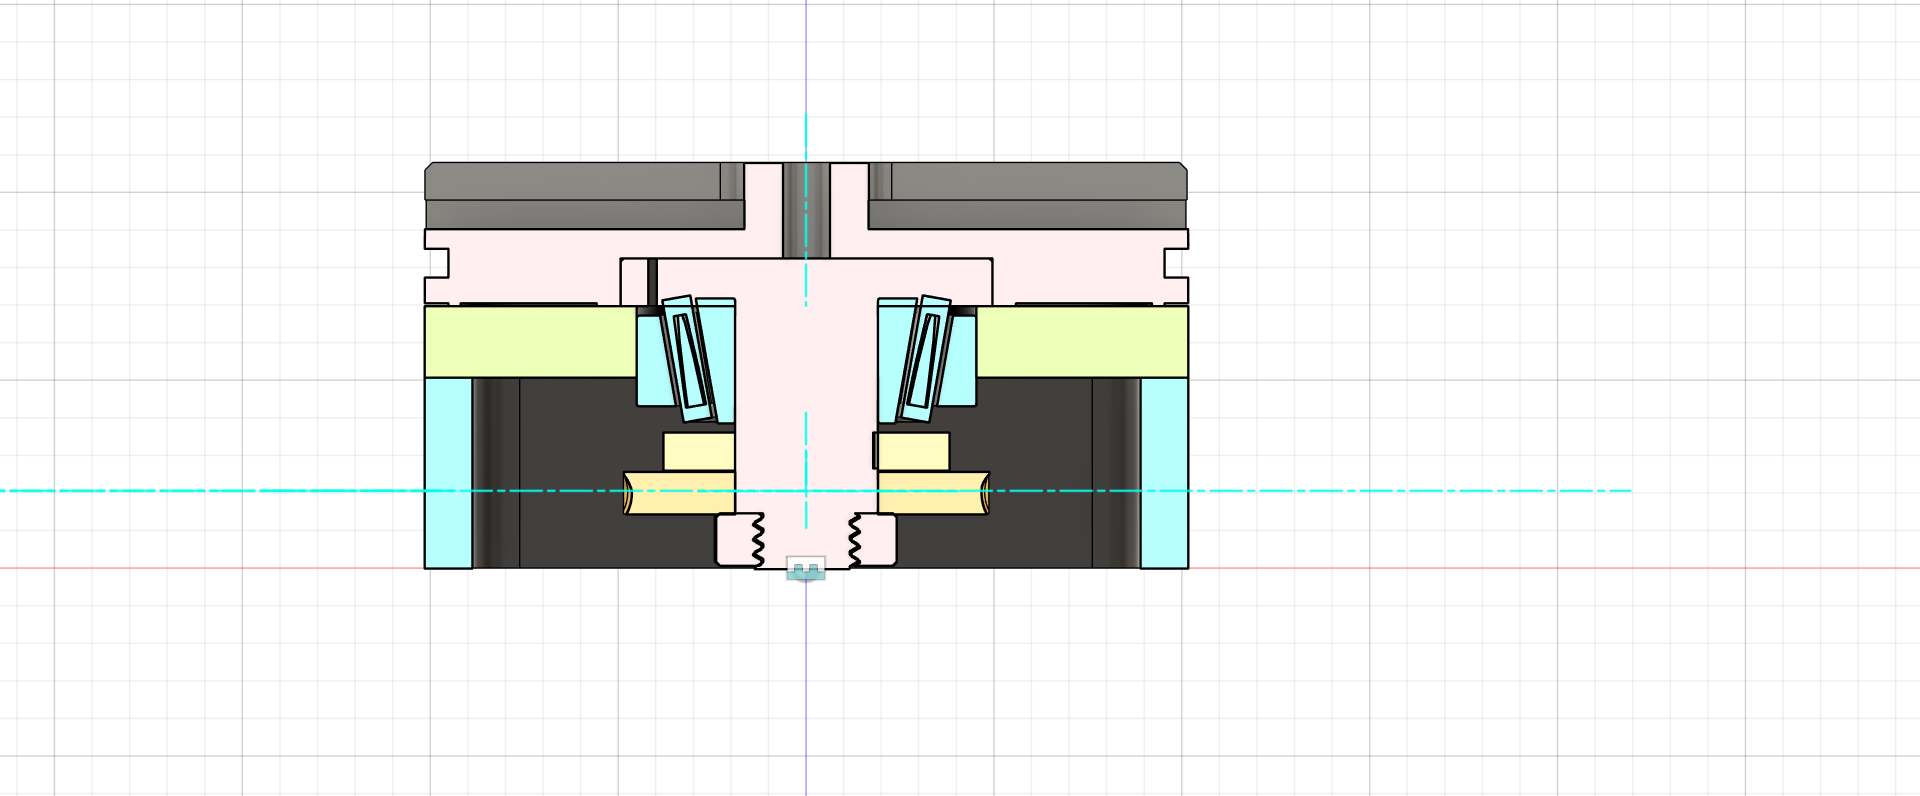Click the joint glyph icon at the origin
This screenshot has width=1920, height=796.
[806, 569]
